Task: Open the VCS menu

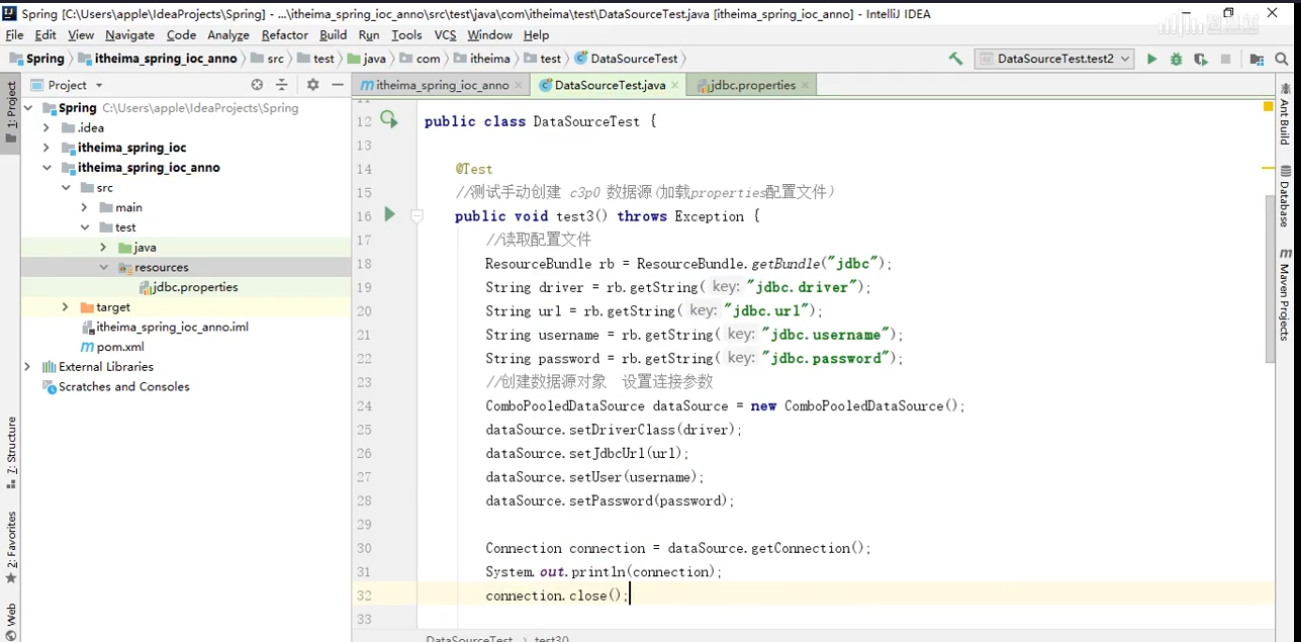Action: coord(445,35)
